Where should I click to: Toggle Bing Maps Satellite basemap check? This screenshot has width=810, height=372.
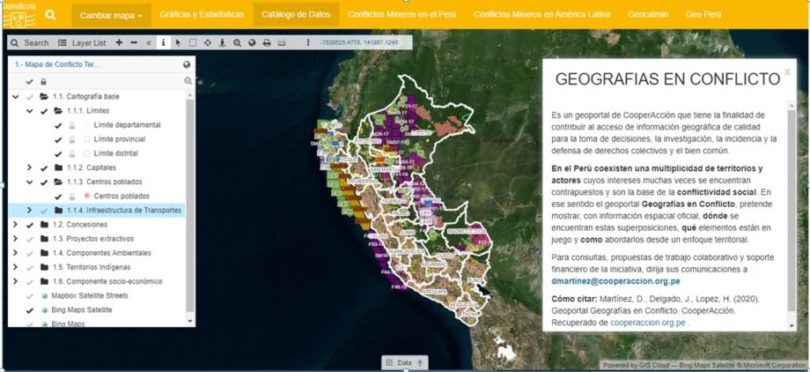tap(29, 310)
